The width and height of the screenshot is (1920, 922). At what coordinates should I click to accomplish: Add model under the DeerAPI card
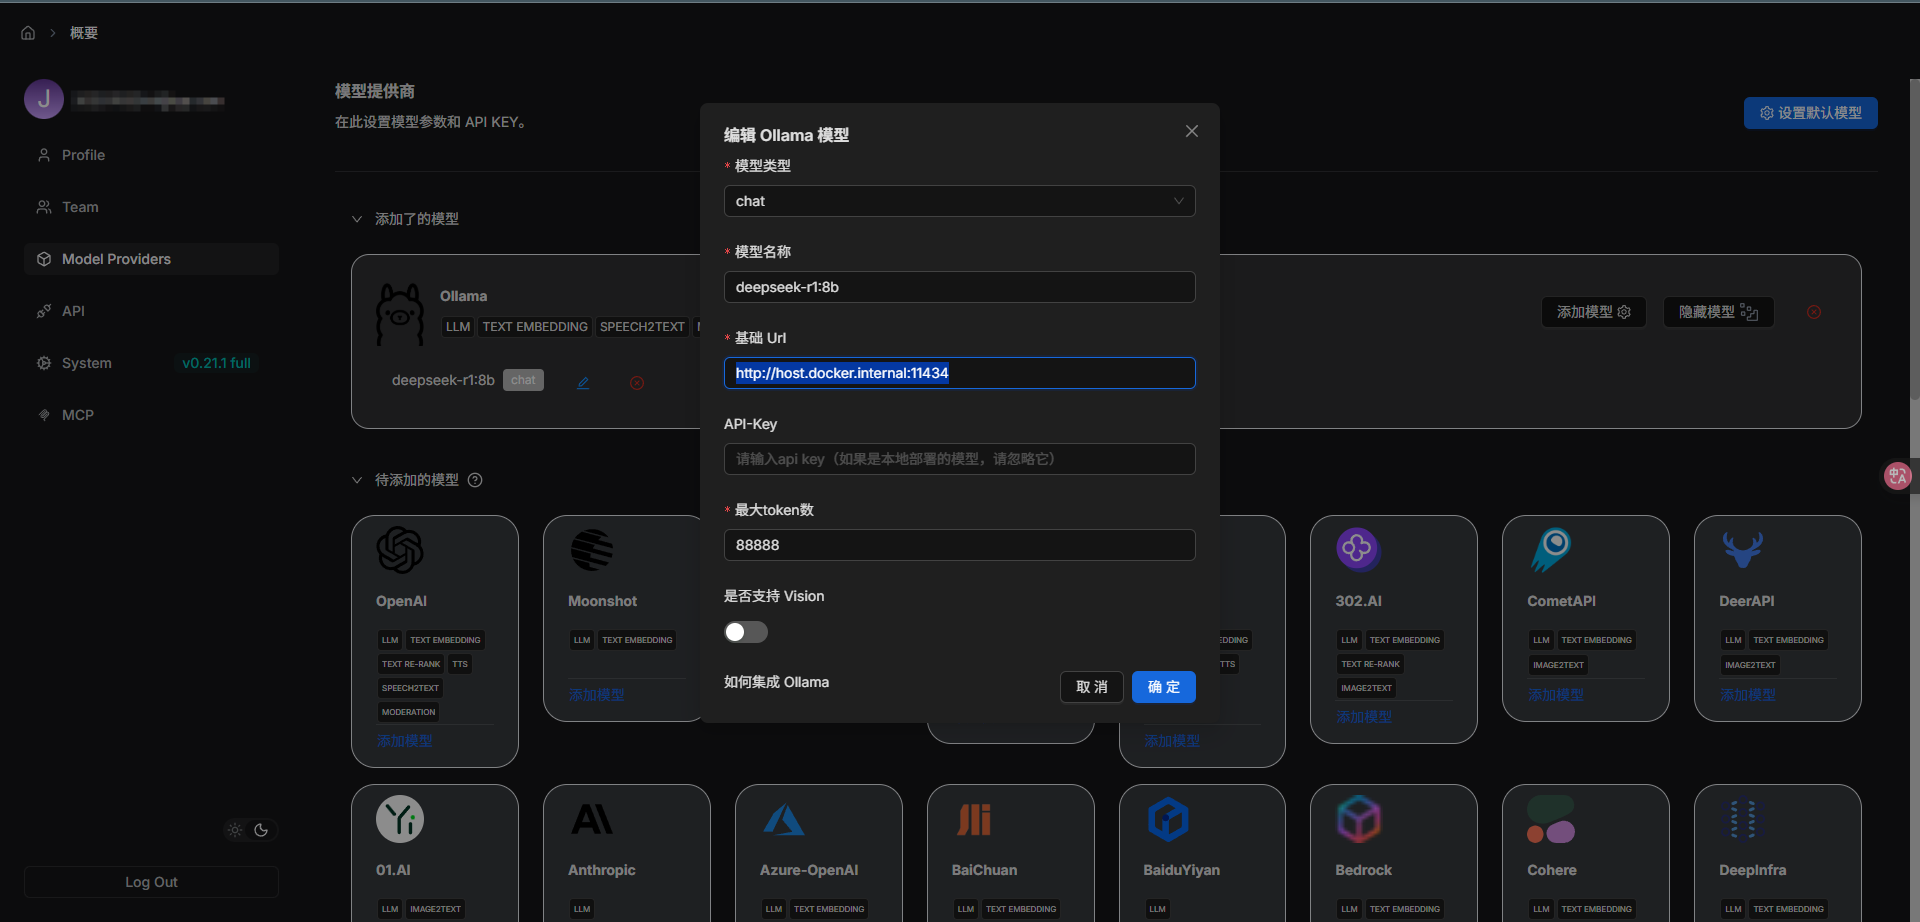[x=1748, y=695]
